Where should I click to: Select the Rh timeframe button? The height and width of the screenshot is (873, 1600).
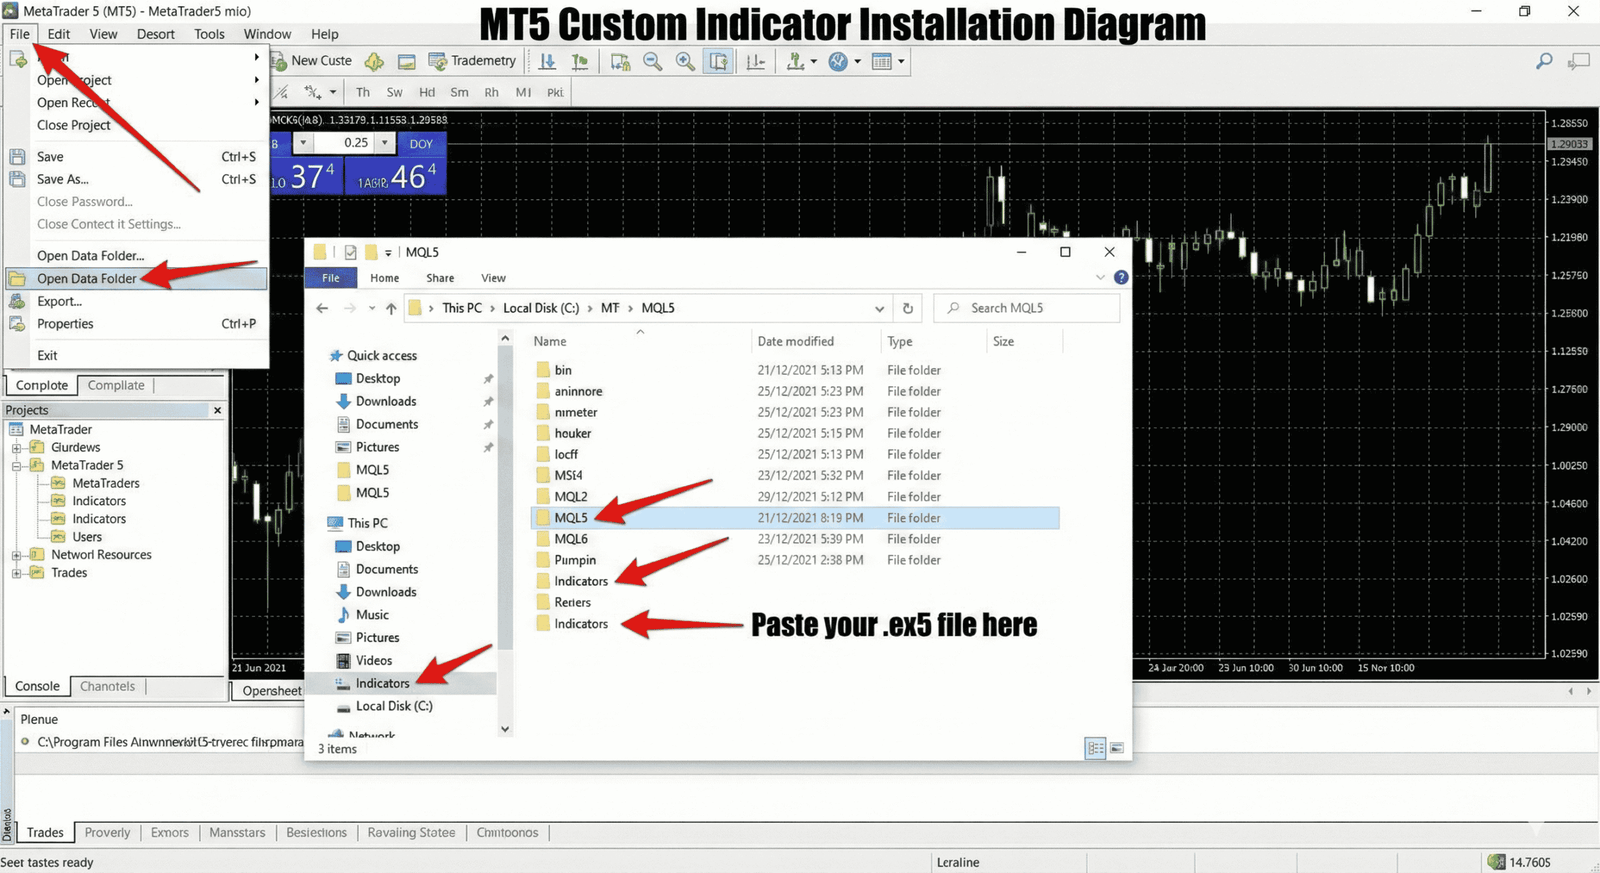[491, 92]
